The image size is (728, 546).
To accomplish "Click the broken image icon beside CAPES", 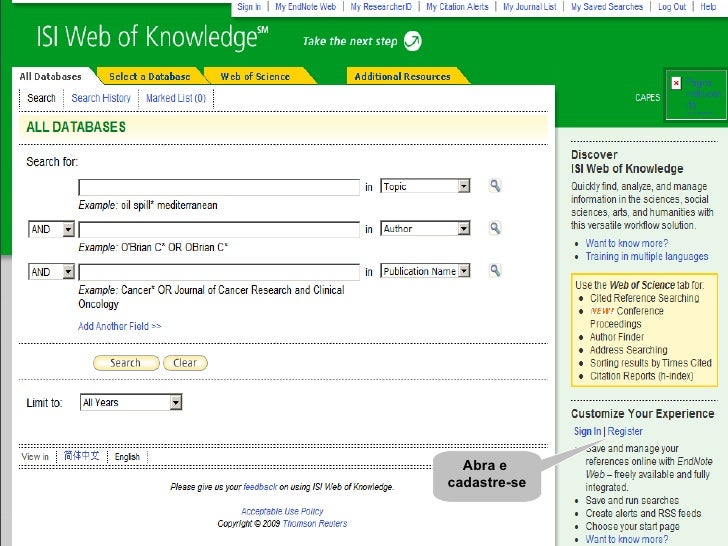I will [676, 83].
